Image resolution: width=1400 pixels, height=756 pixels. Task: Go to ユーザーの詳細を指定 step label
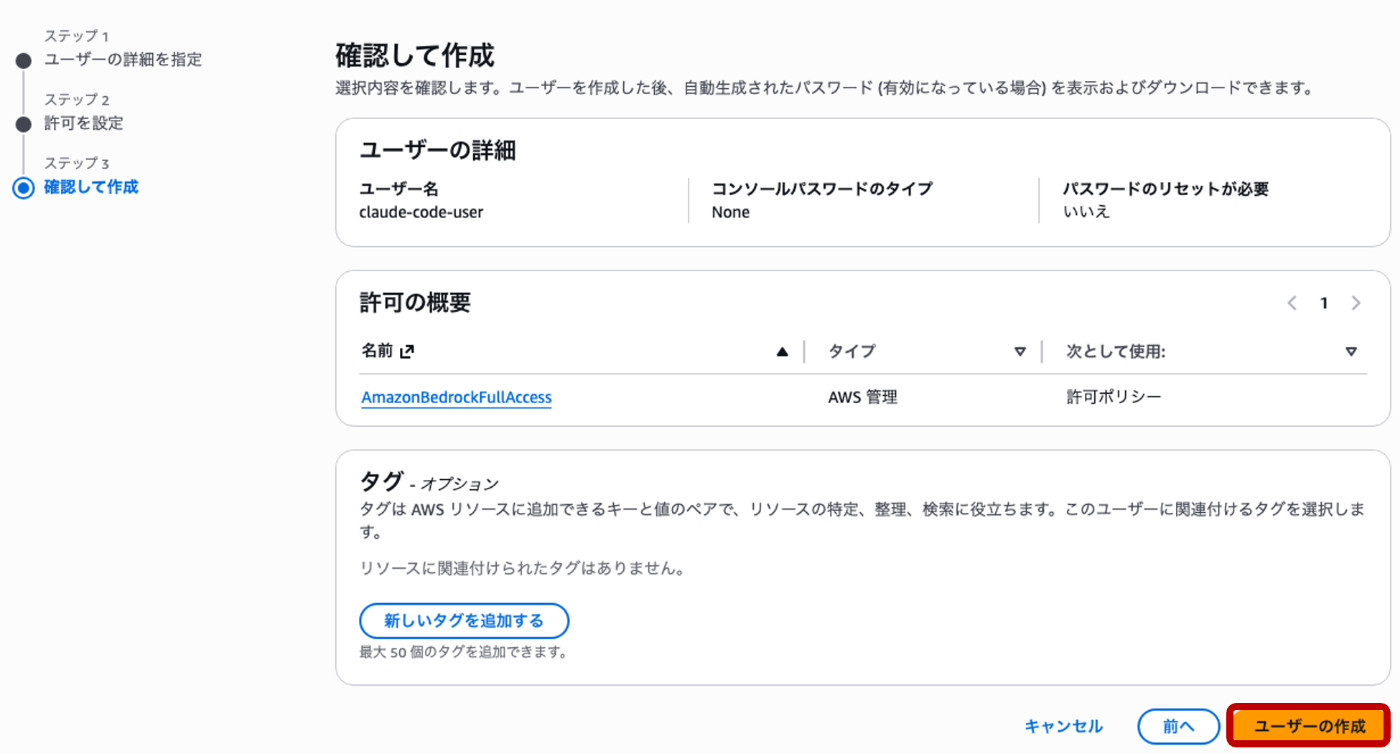(x=123, y=60)
